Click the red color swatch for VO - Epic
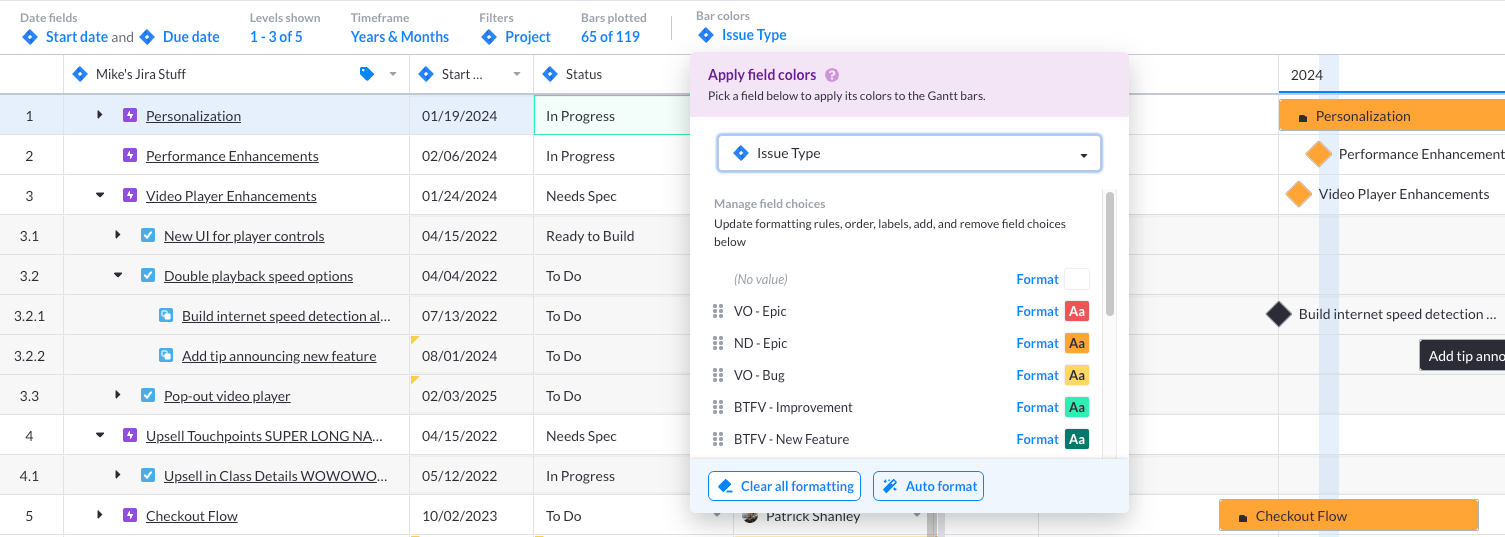The image size is (1505, 537). tap(1077, 311)
